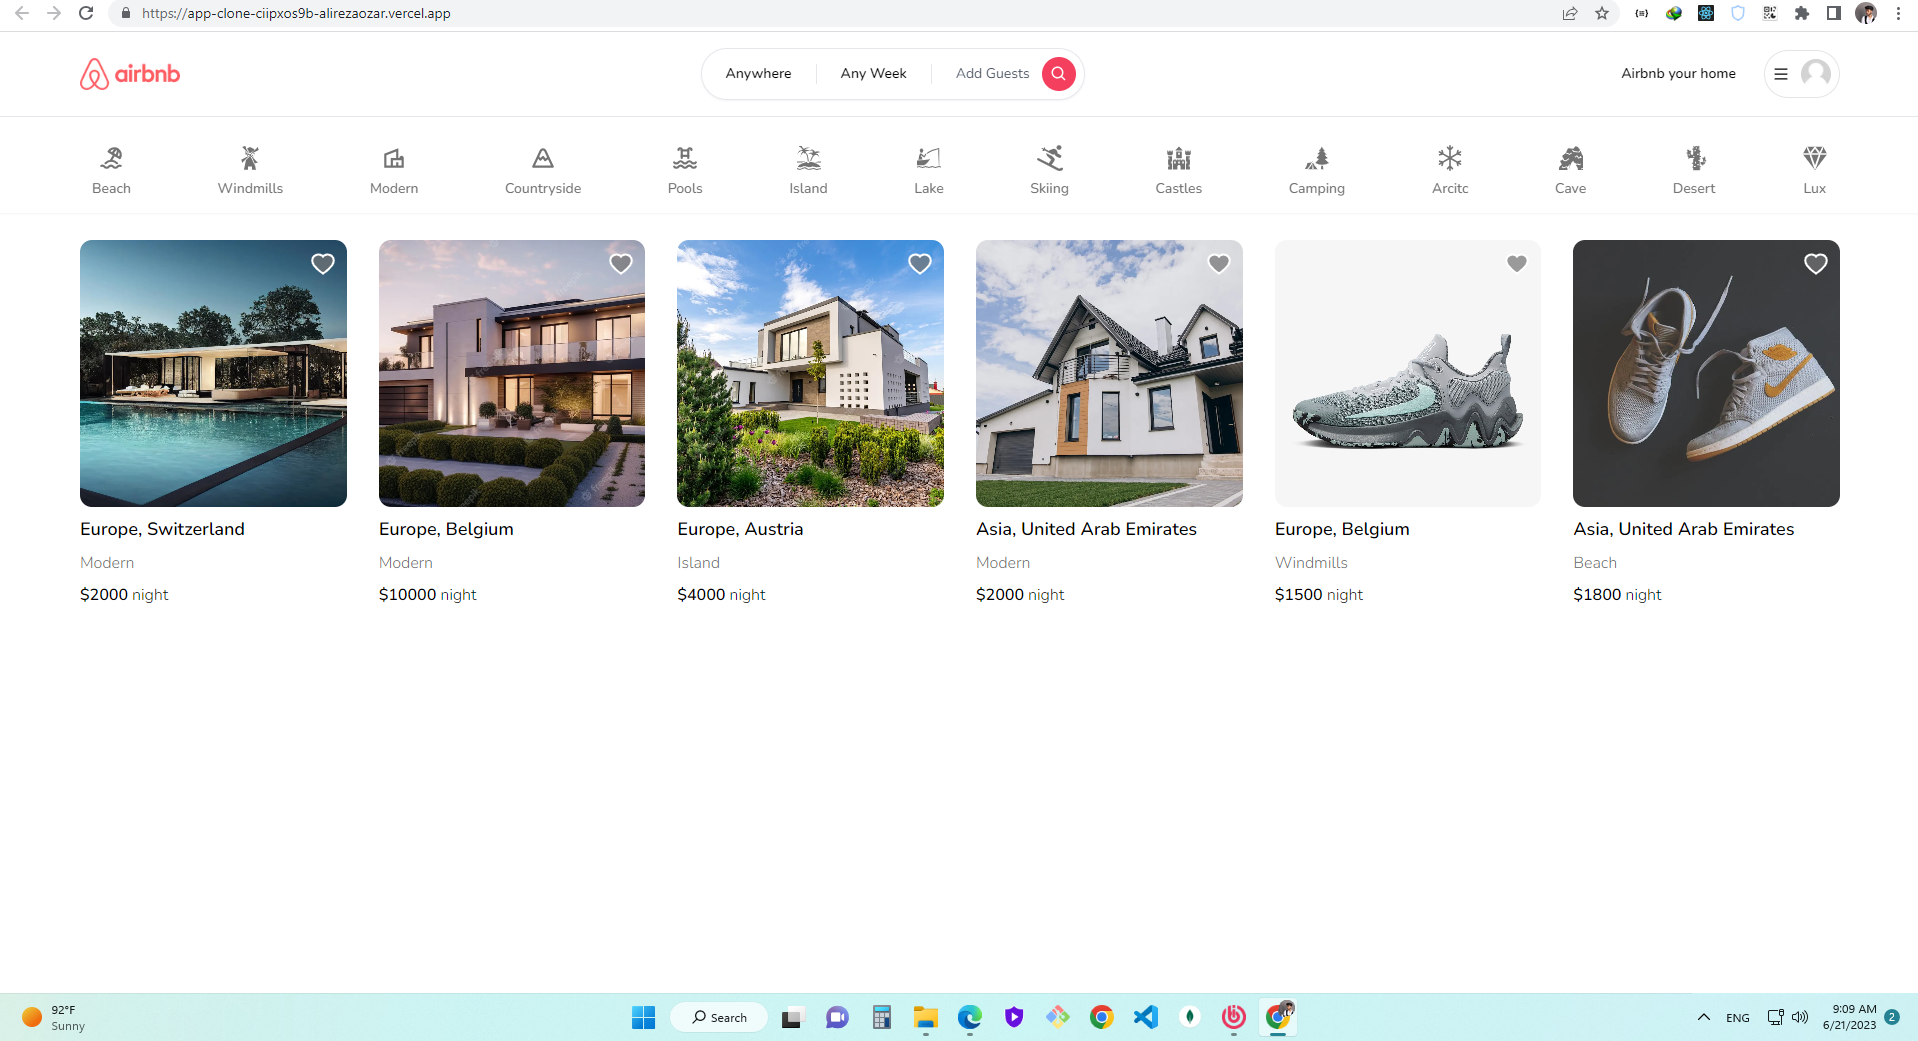Toggle the heart on the Nike sneakers listing
This screenshot has height=1041, width=1918.
point(1815,263)
